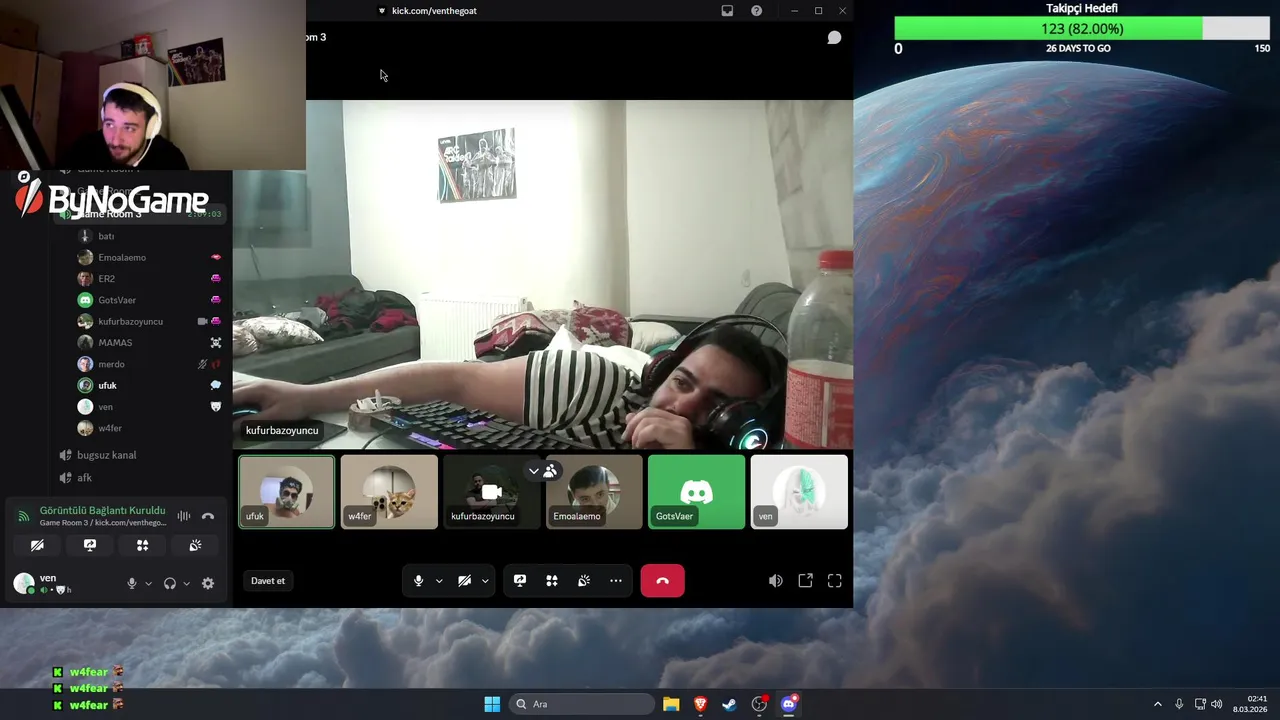Image resolution: width=1280 pixels, height=720 pixels.
Task: Disconnect using voice panel phone icon
Action: pos(208,516)
